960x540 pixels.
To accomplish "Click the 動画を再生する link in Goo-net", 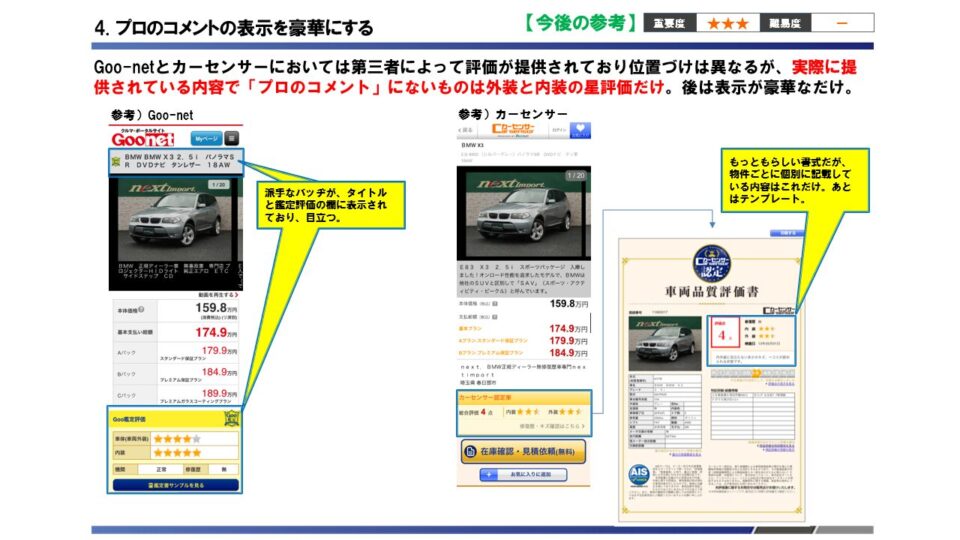I will click(x=218, y=294).
